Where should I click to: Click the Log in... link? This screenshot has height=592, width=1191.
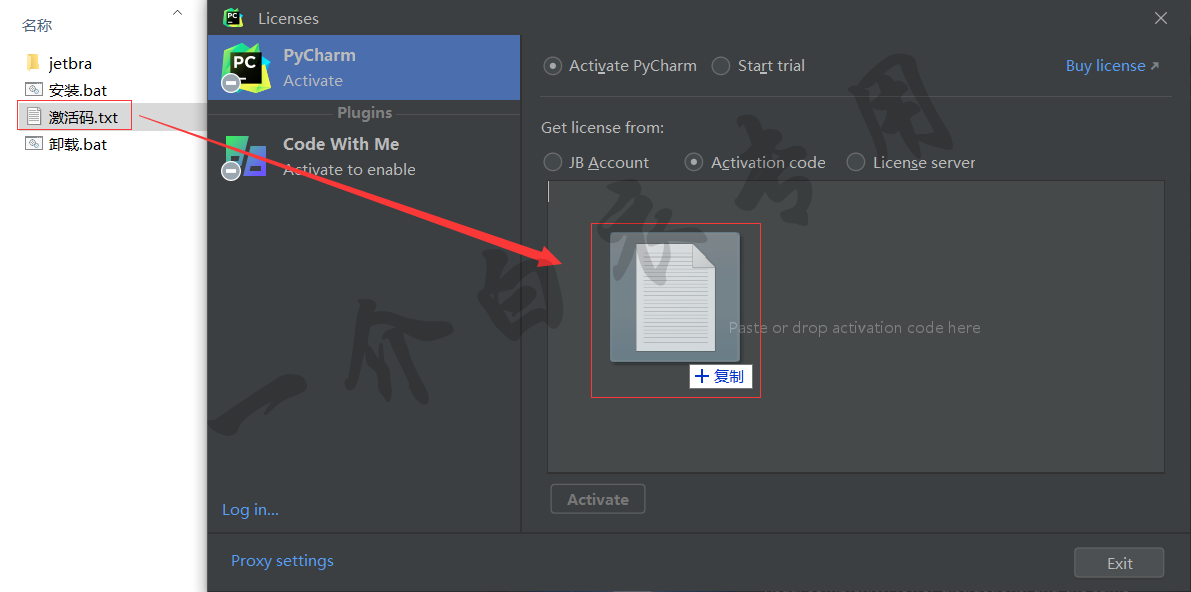(x=250, y=510)
